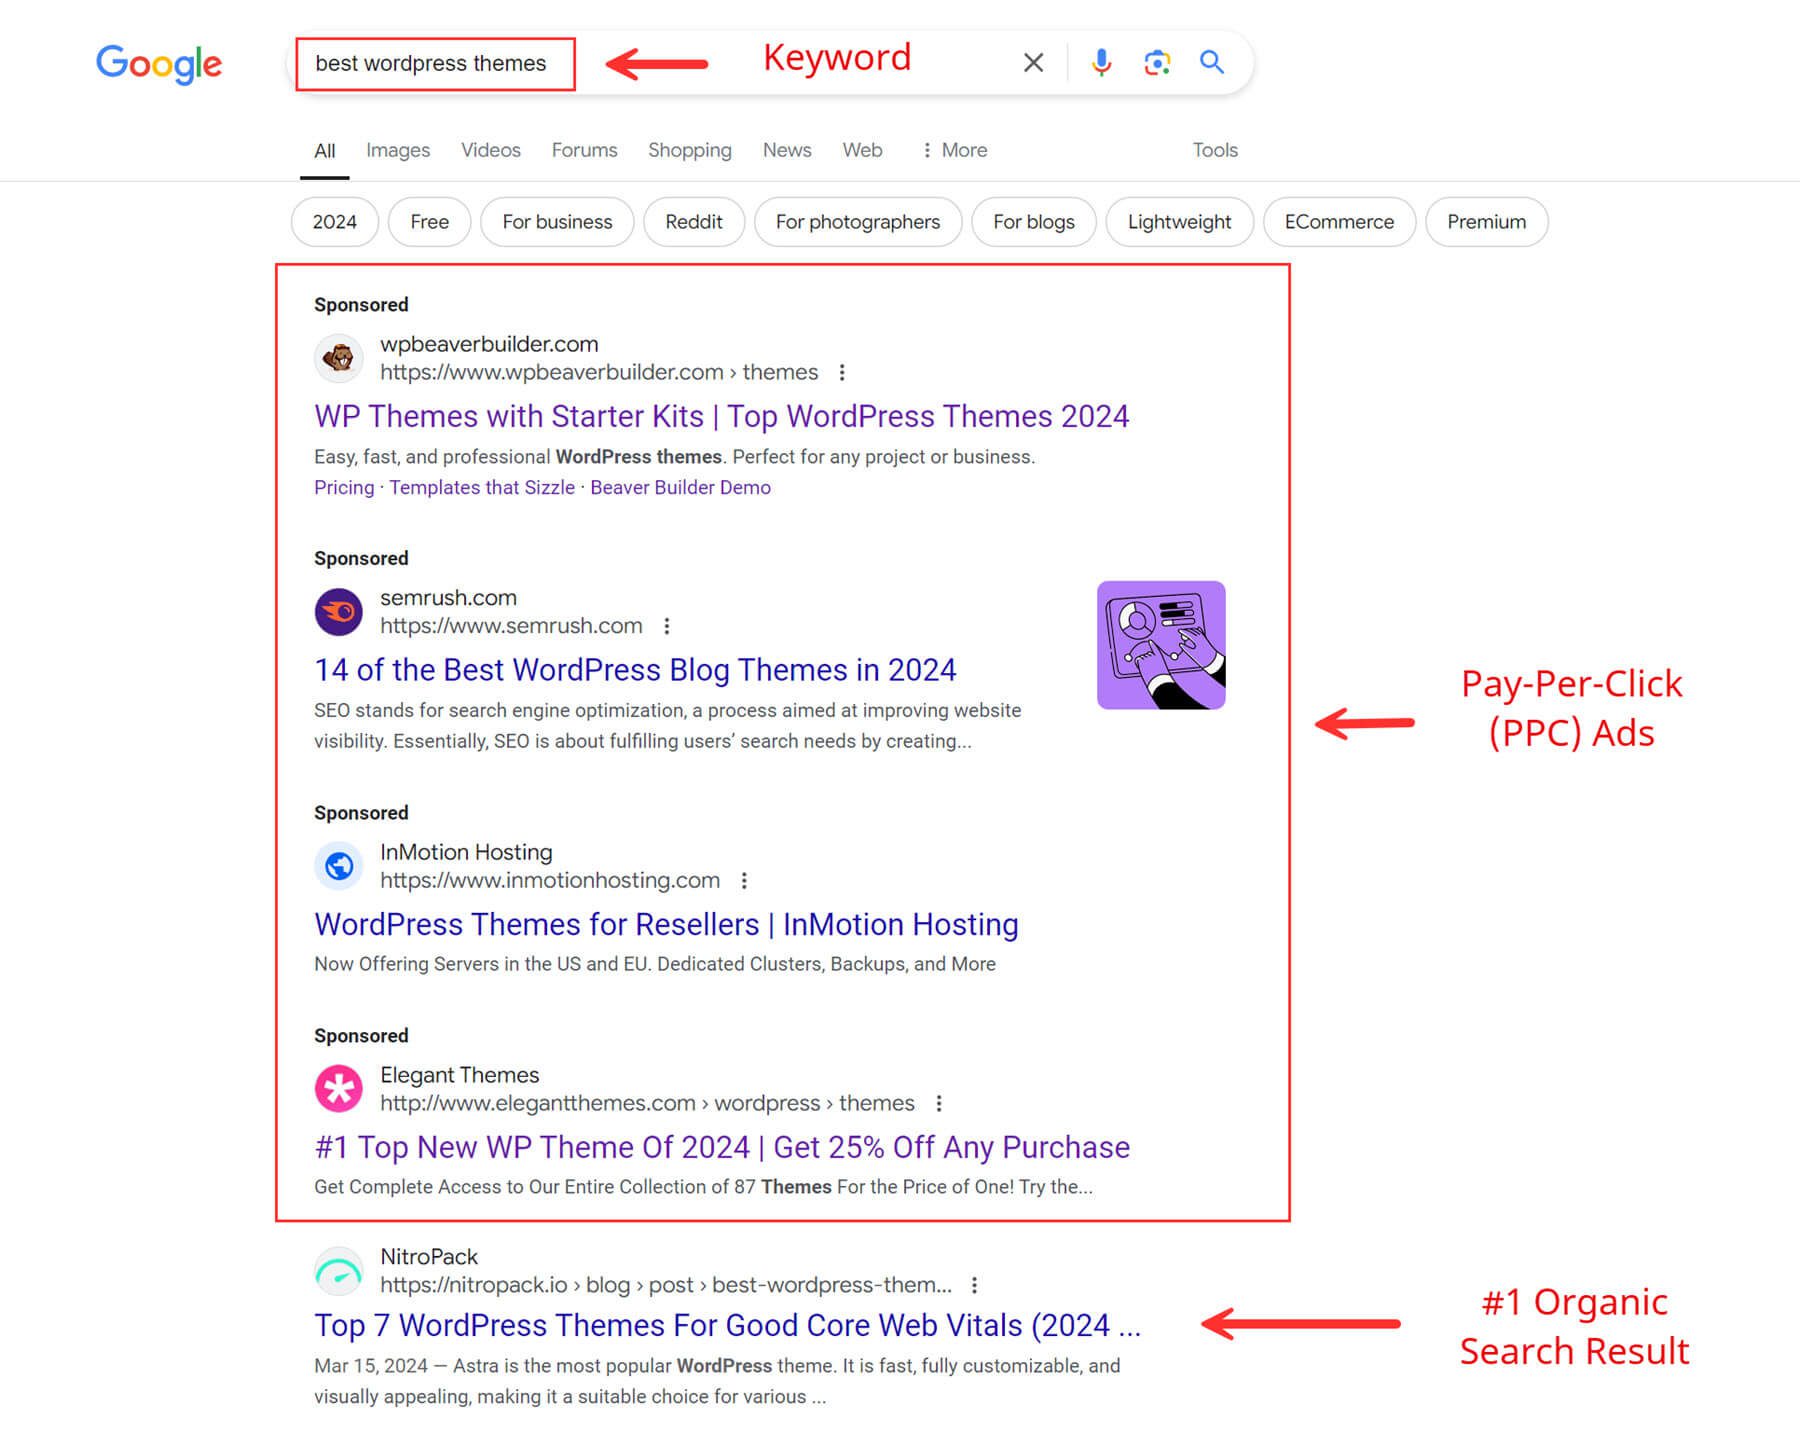Toggle the Reddit filter chip
The width and height of the screenshot is (1800, 1434).
(x=694, y=221)
